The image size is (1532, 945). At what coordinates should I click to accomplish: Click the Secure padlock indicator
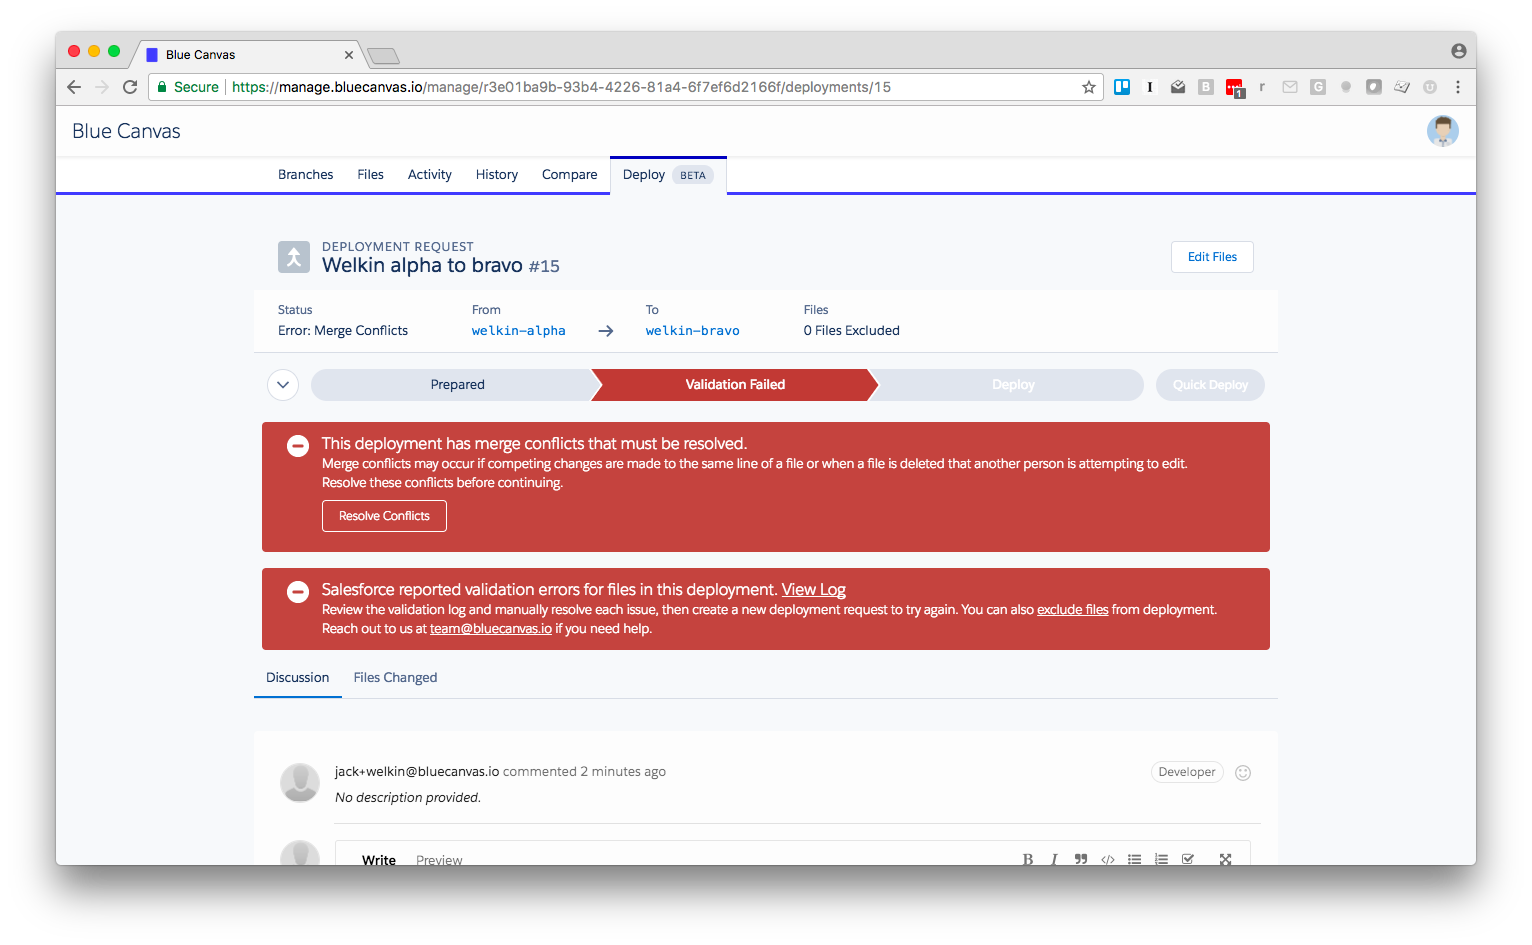coord(188,87)
